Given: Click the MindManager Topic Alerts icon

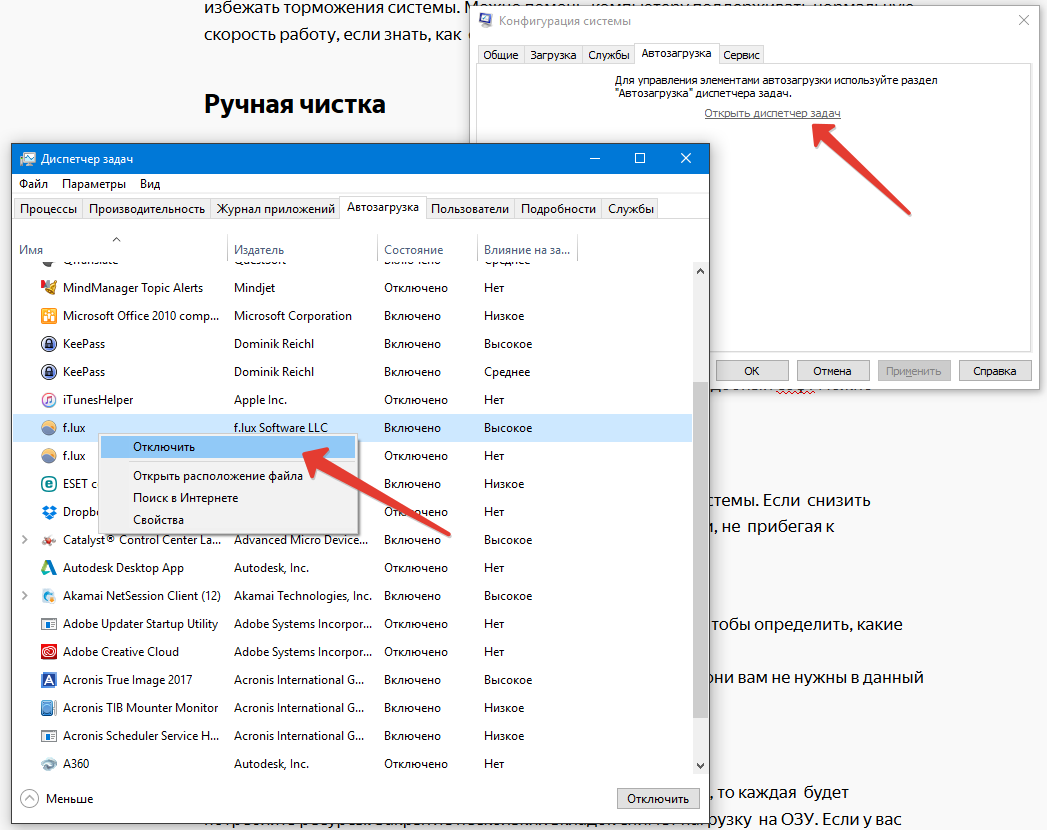Looking at the screenshot, I should coord(49,288).
